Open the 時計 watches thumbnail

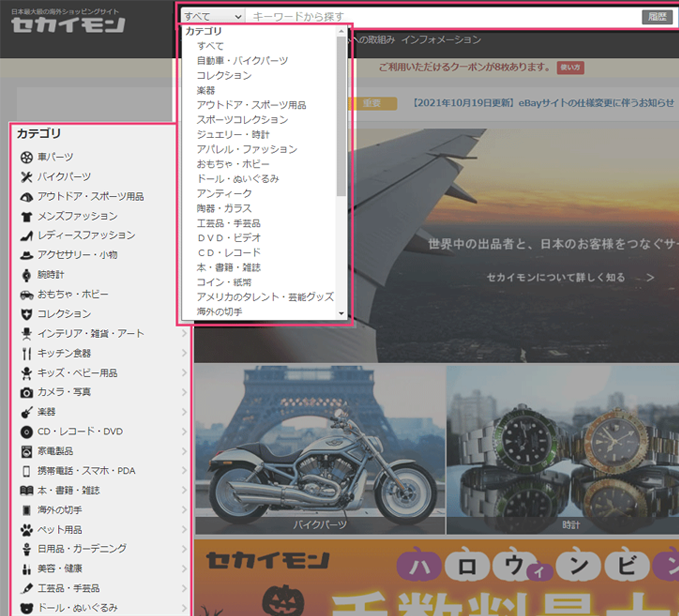pos(563,450)
